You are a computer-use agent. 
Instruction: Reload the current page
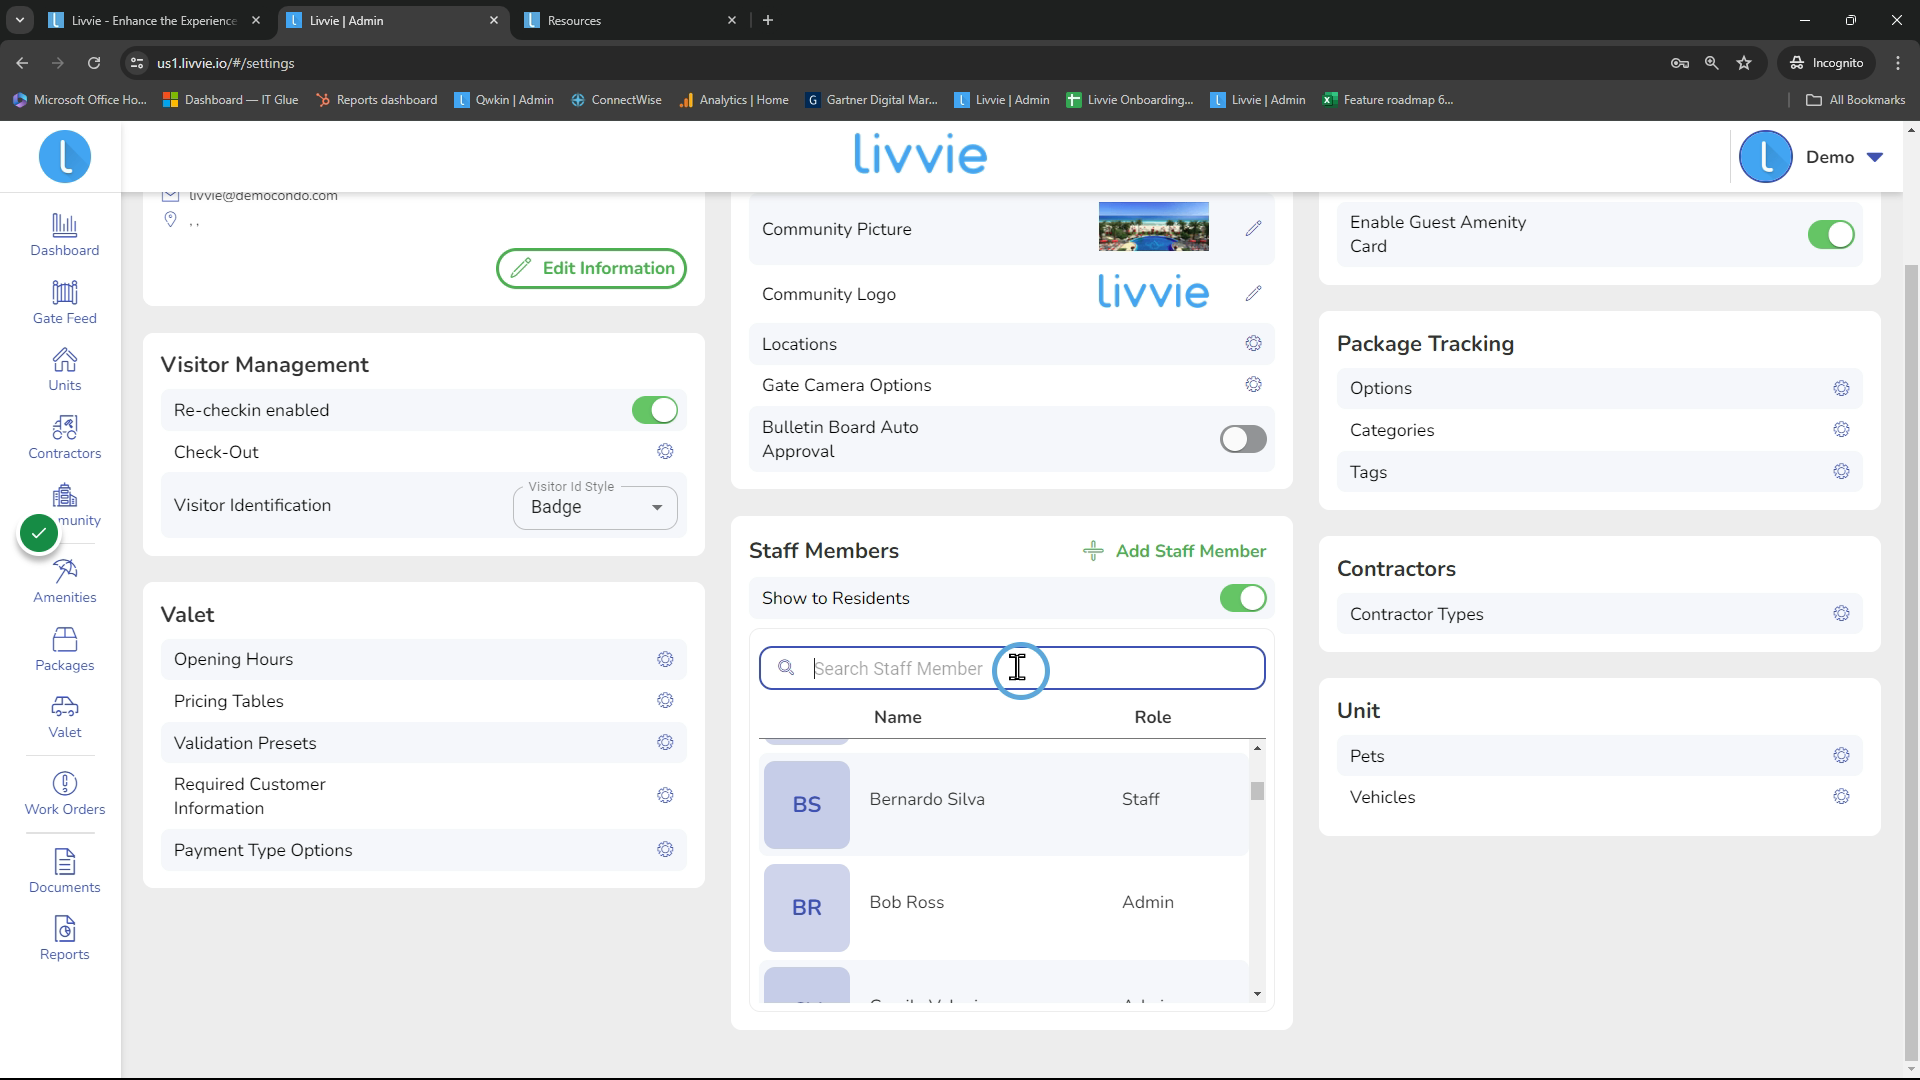94,63
